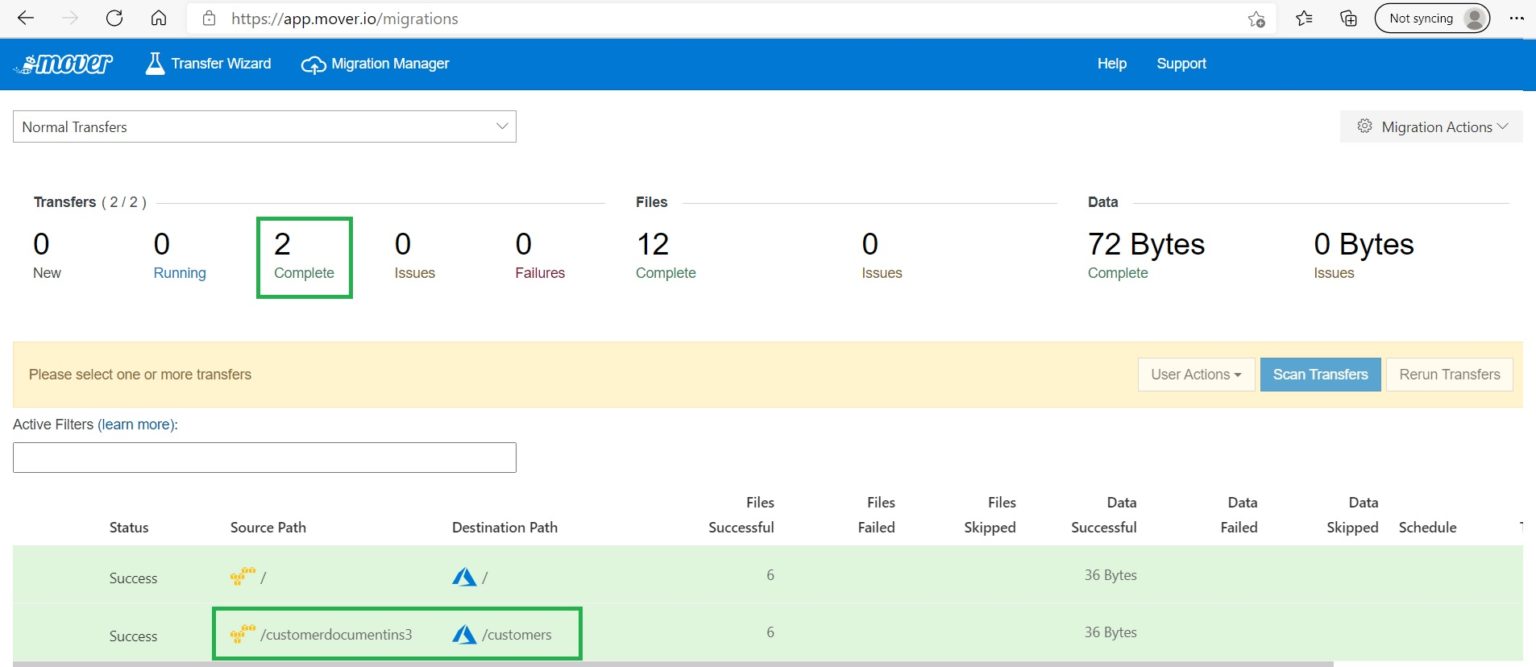The height and width of the screenshot is (667, 1536).
Task: Sort by the Data Successful column header
Action: point(1104,515)
